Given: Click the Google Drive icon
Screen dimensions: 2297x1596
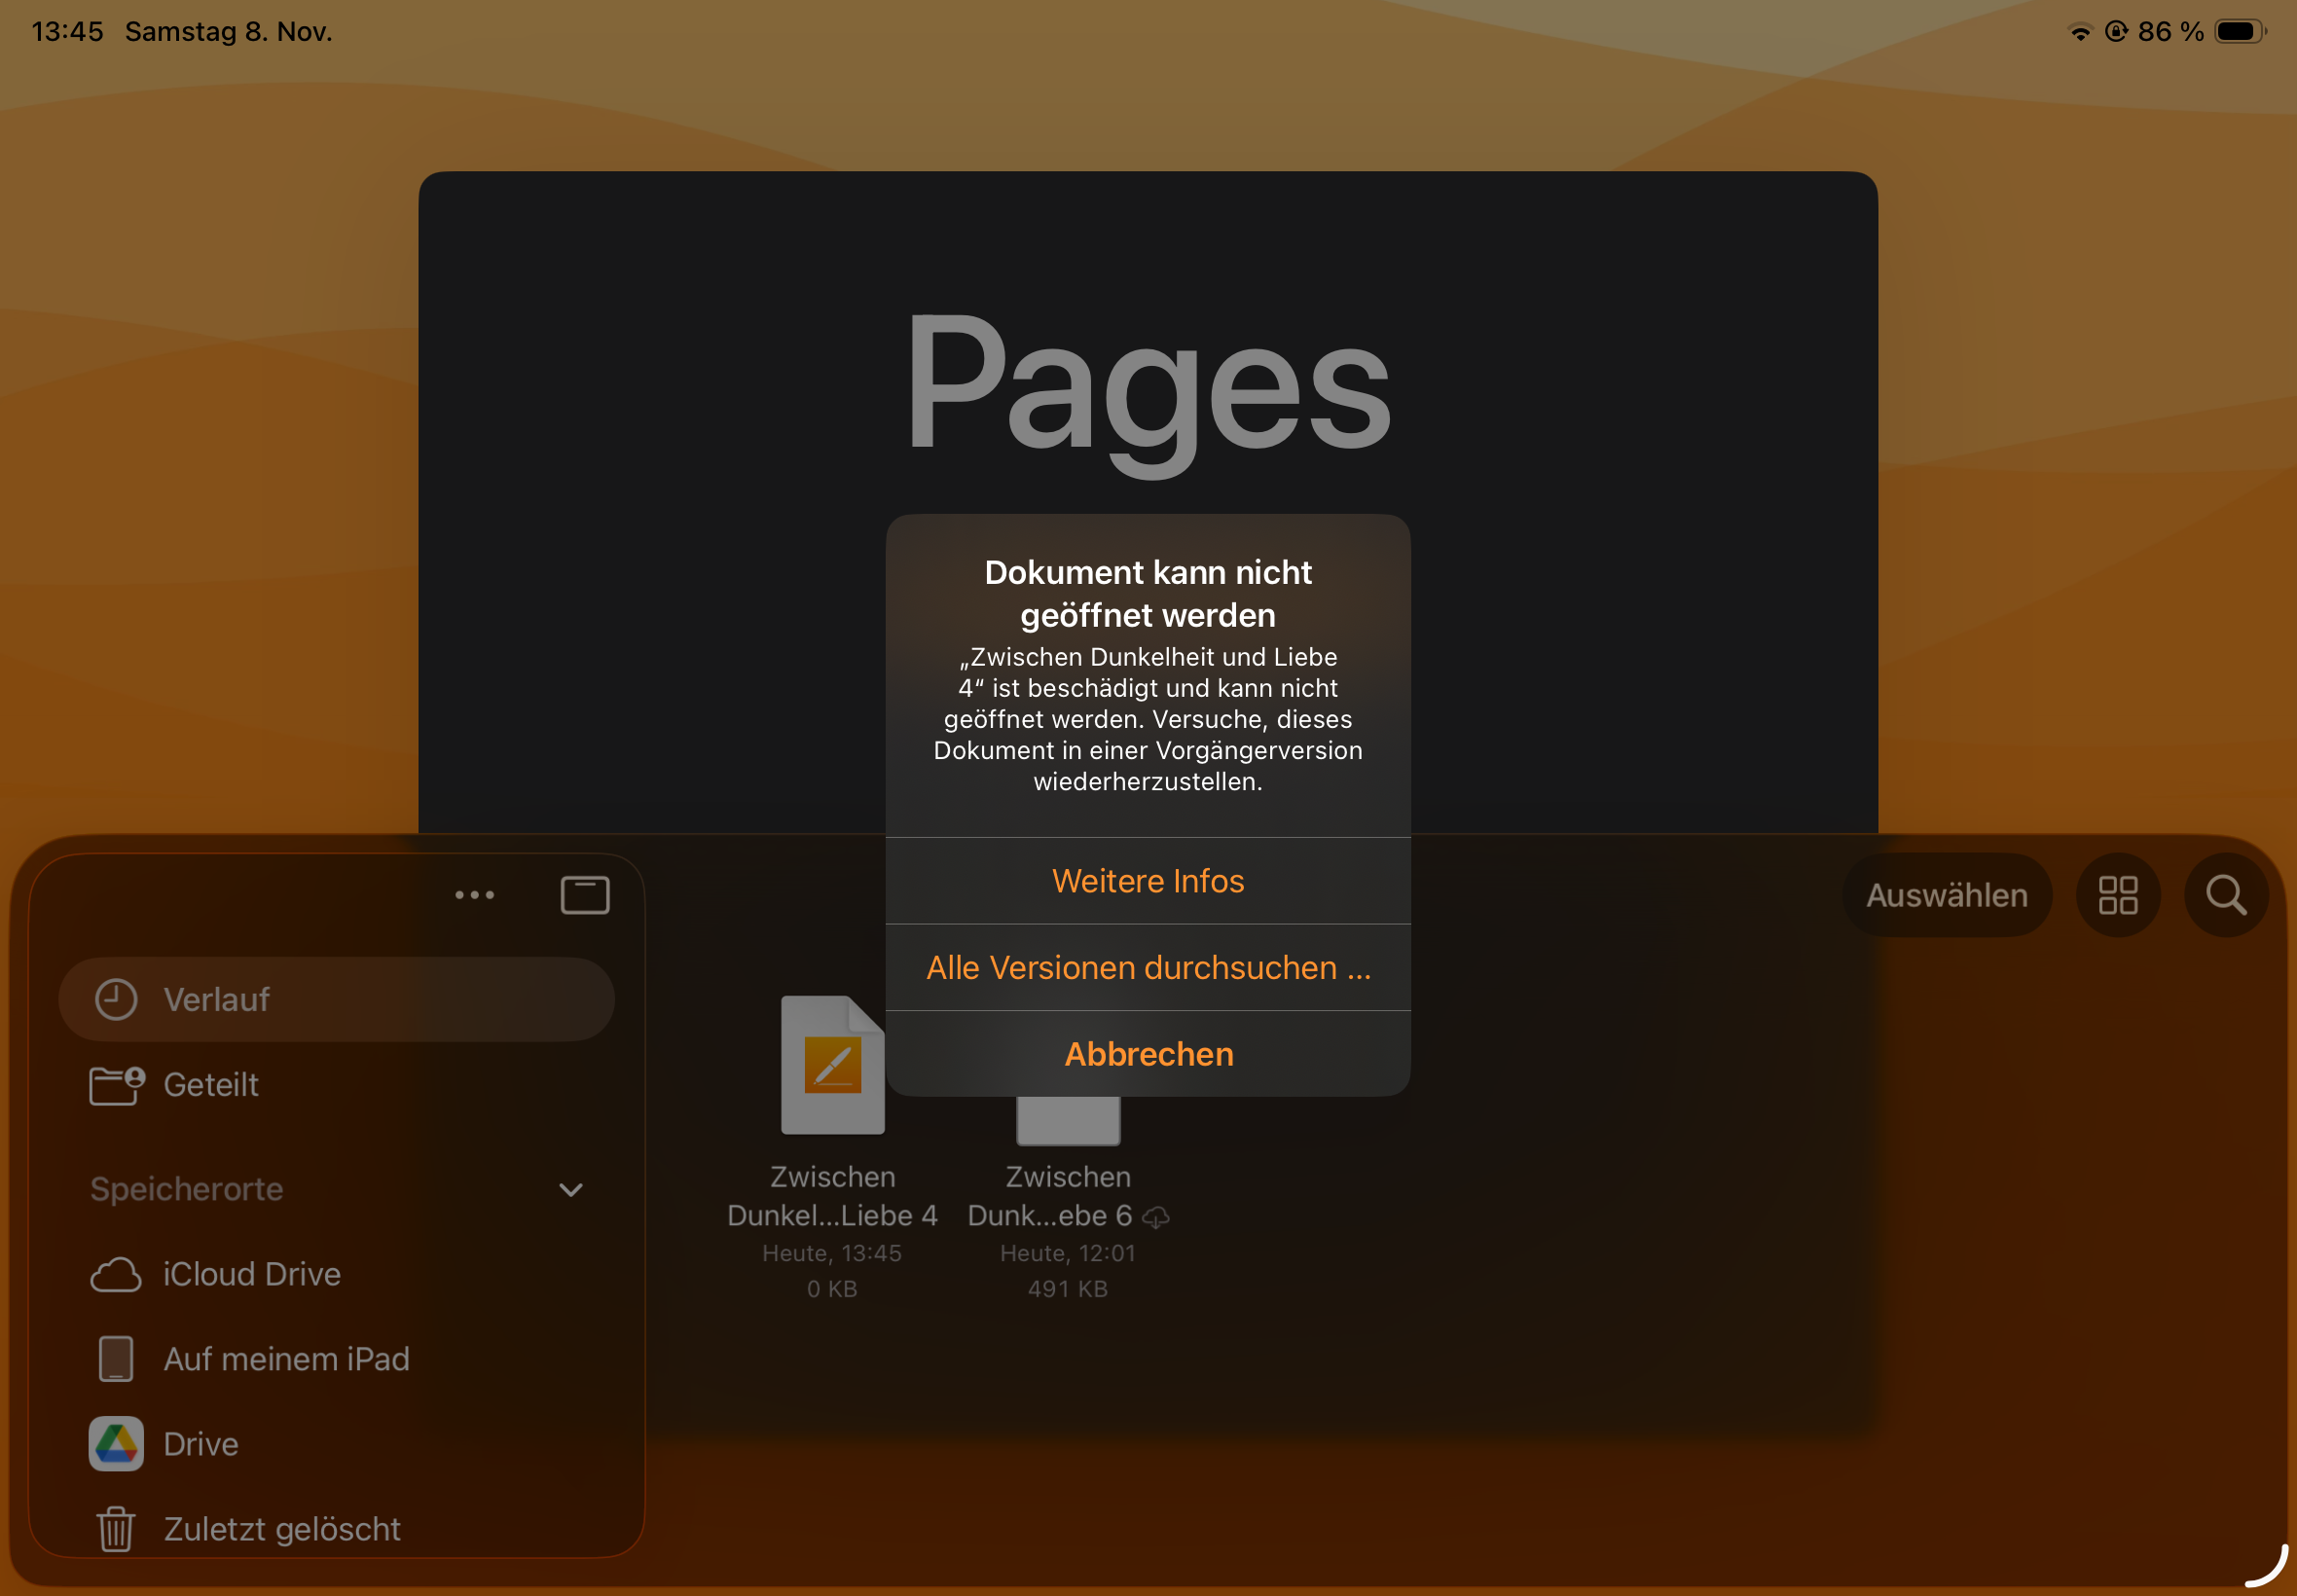Looking at the screenshot, I should pyautogui.click(x=116, y=1444).
